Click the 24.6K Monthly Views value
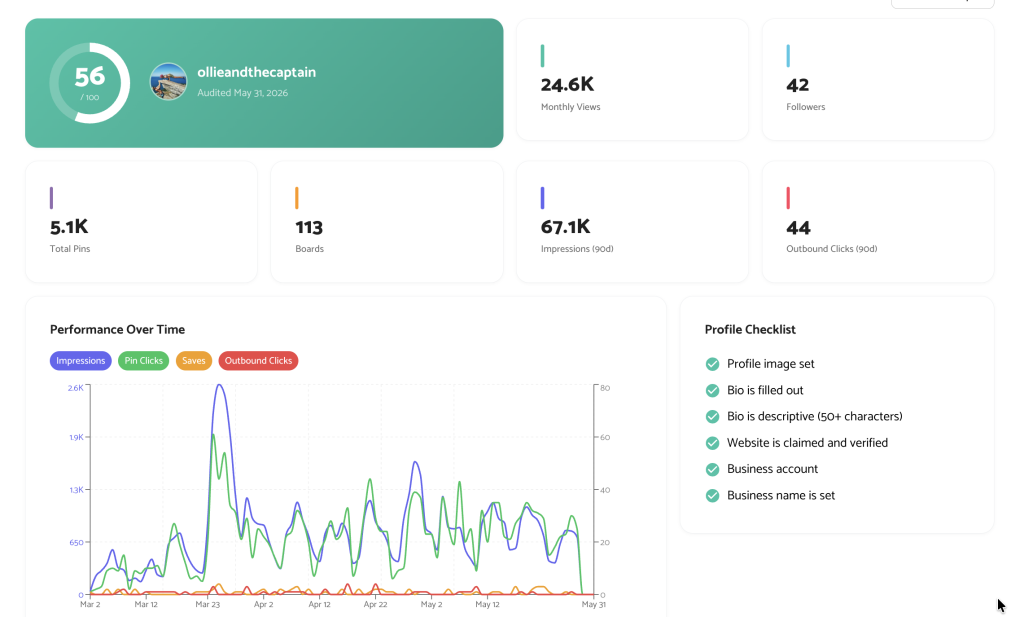The width and height of the screenshot is (1024, 617). [x=568, y=85]
